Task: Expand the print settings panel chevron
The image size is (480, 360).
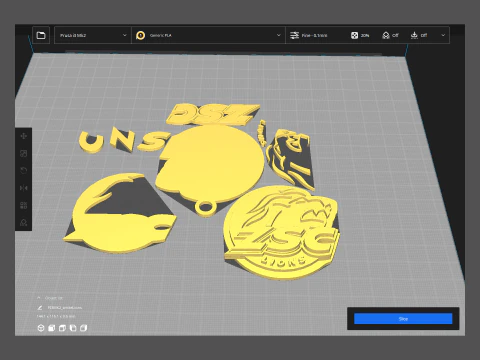Action: point(443,35)
